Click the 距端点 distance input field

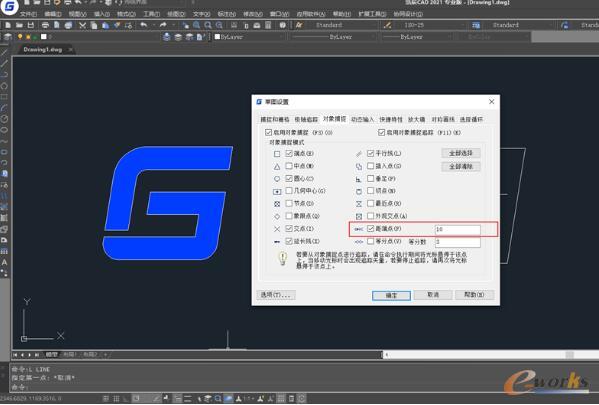tap(458, 229)
